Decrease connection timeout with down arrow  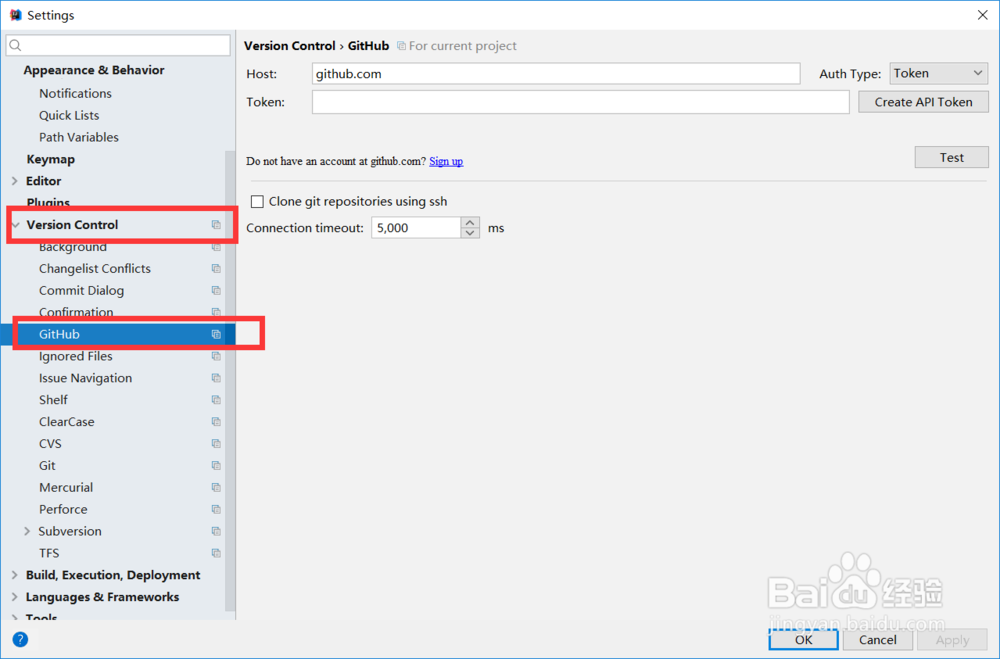470,233
